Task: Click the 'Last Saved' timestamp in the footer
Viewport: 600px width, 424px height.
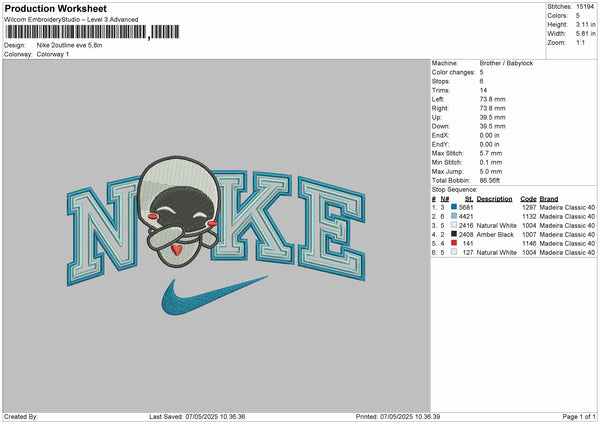Action: coord(197,417)
